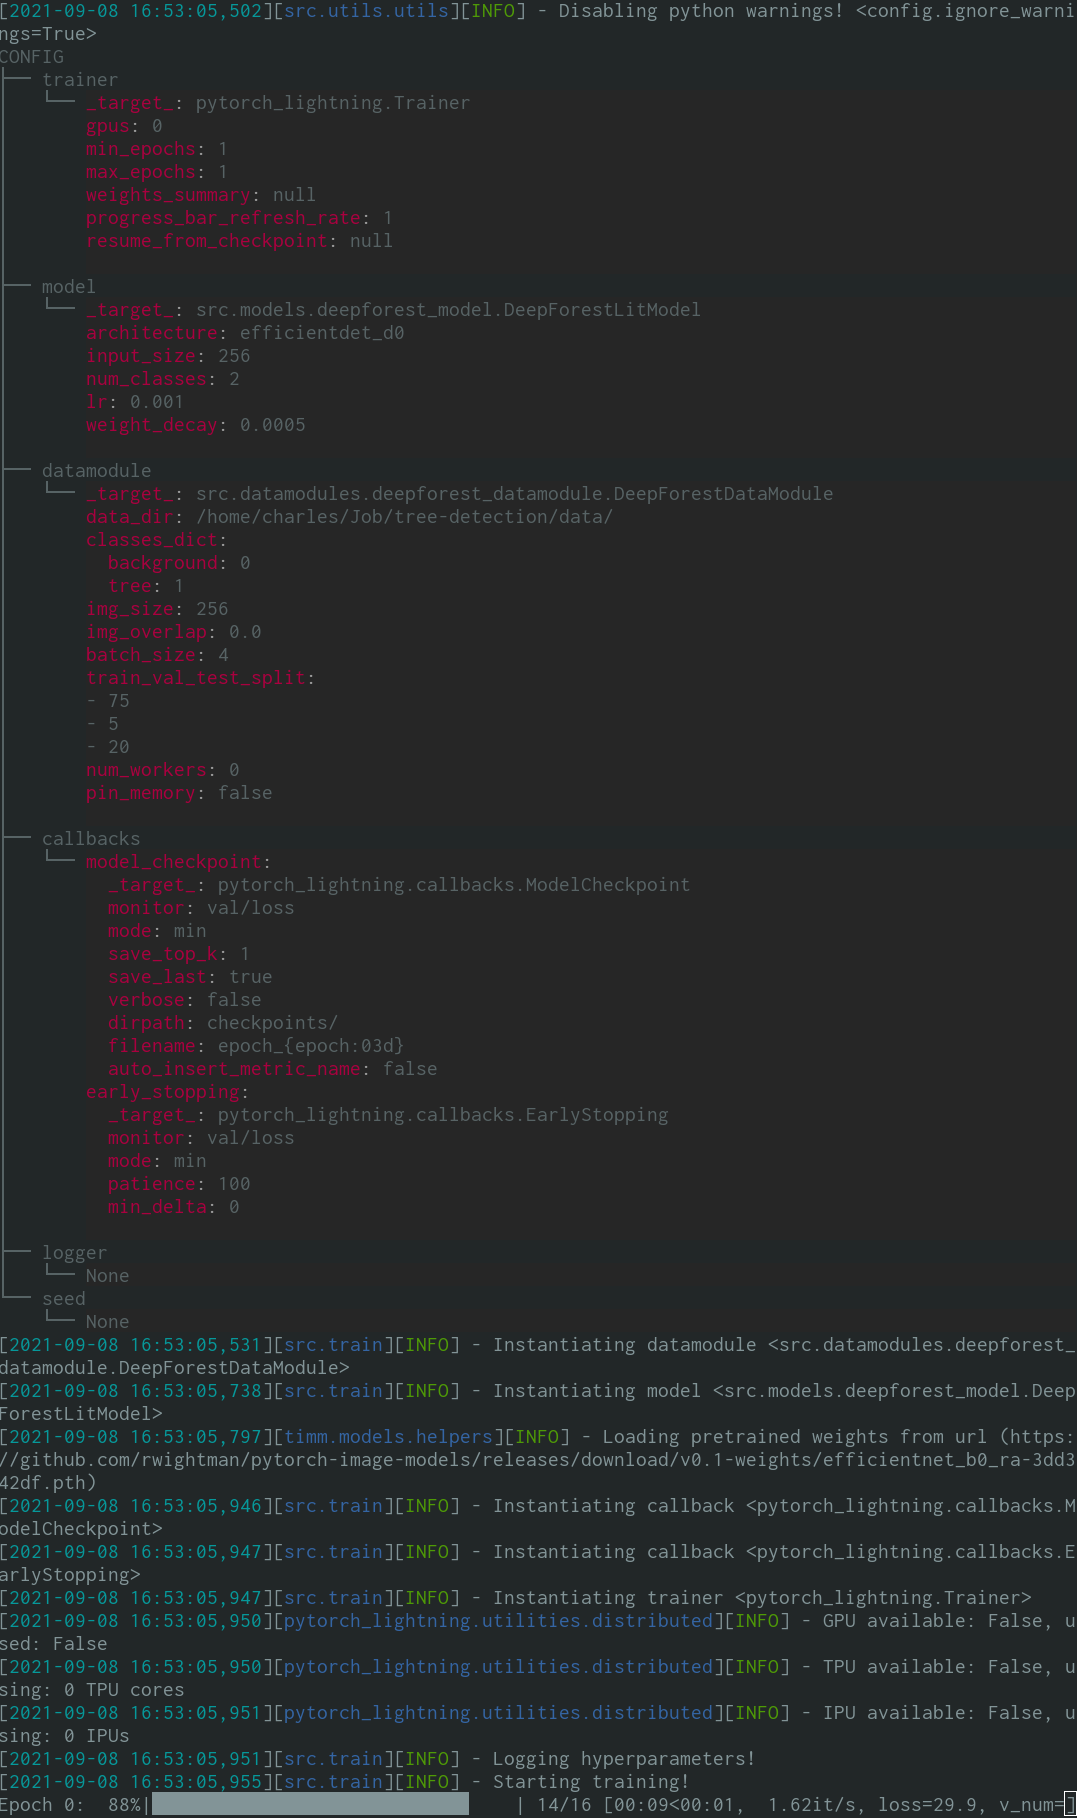Click the 'save_last: true' line
The height and width of the screenshot is (1818, 1077).
click(x=190, y=977)
